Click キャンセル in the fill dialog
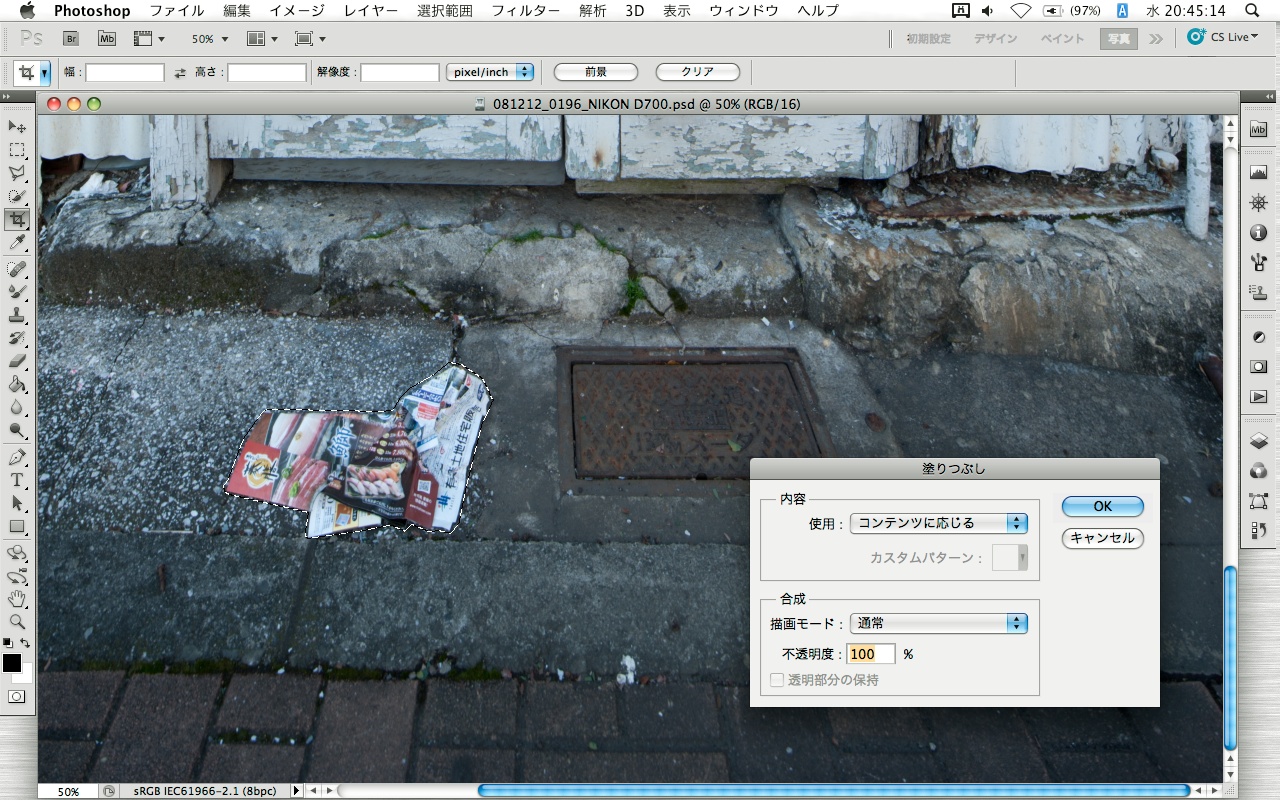The width and height of the screenshot is (1280, 800). click(1102, 538)
